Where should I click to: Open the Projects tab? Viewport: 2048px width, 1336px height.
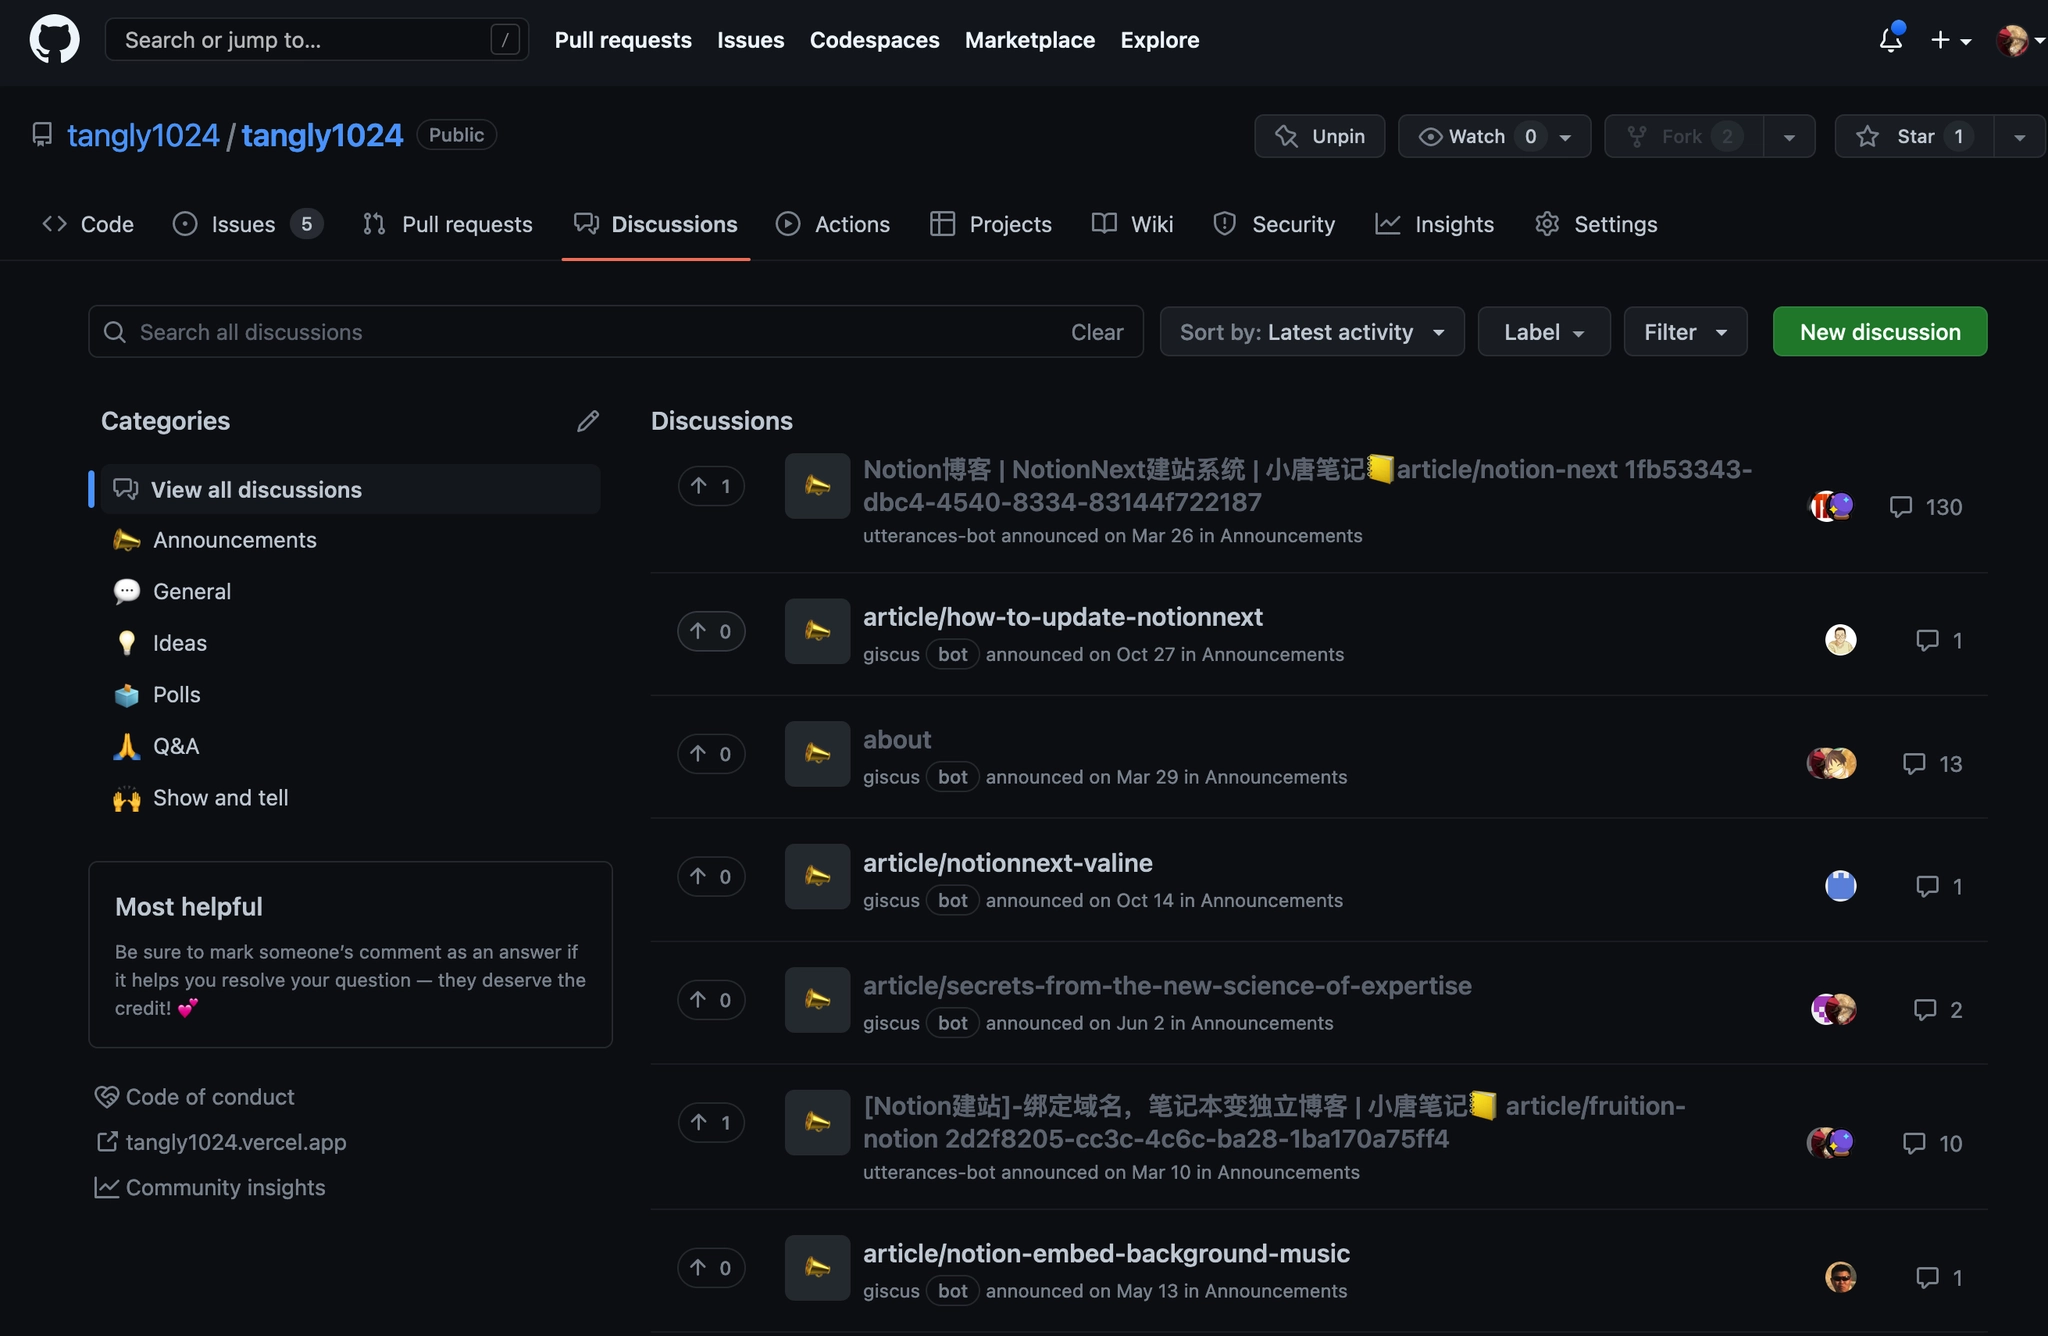991,224
